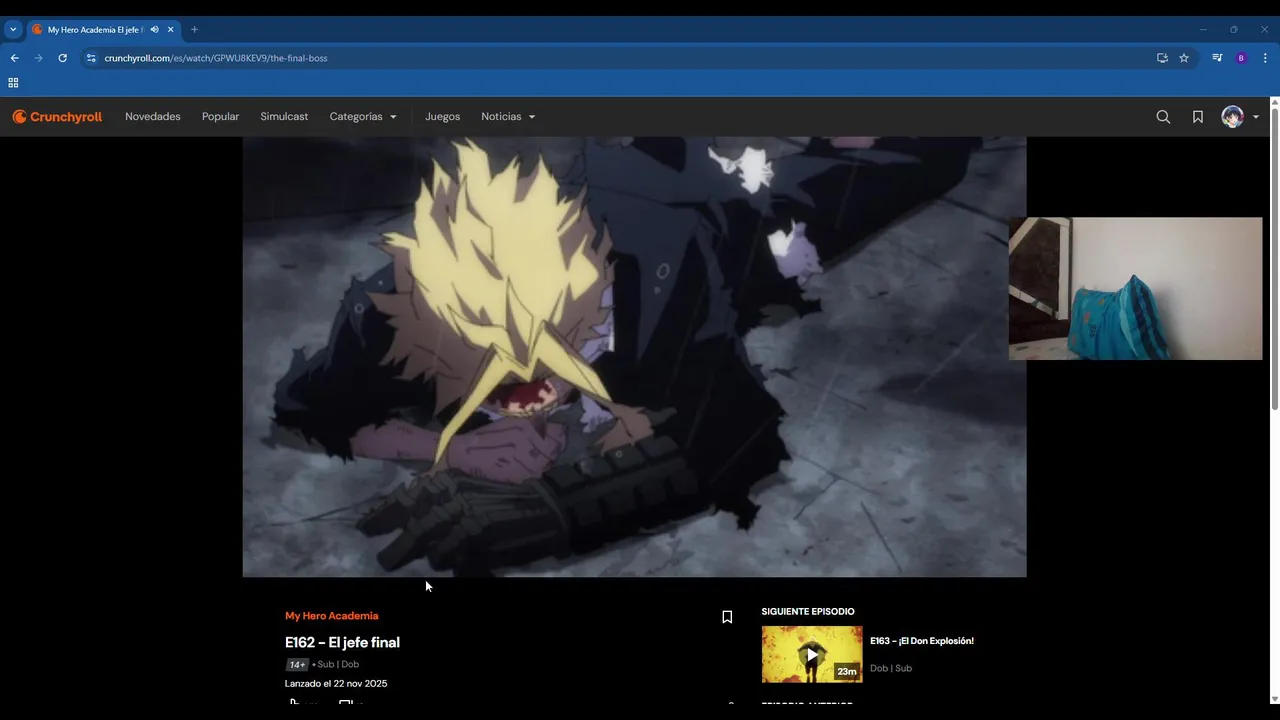Open the Popular menu item
1280x720 pixels.
point(220,117)
